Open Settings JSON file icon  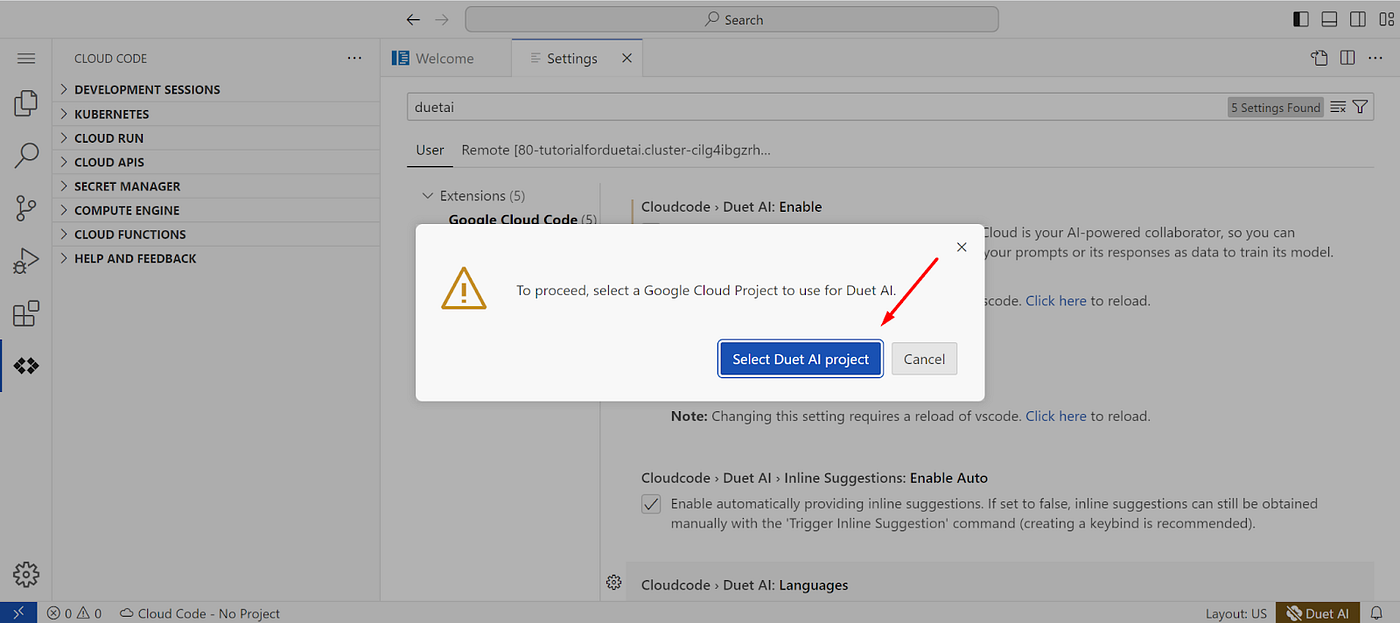click(x=1319, y=58)
